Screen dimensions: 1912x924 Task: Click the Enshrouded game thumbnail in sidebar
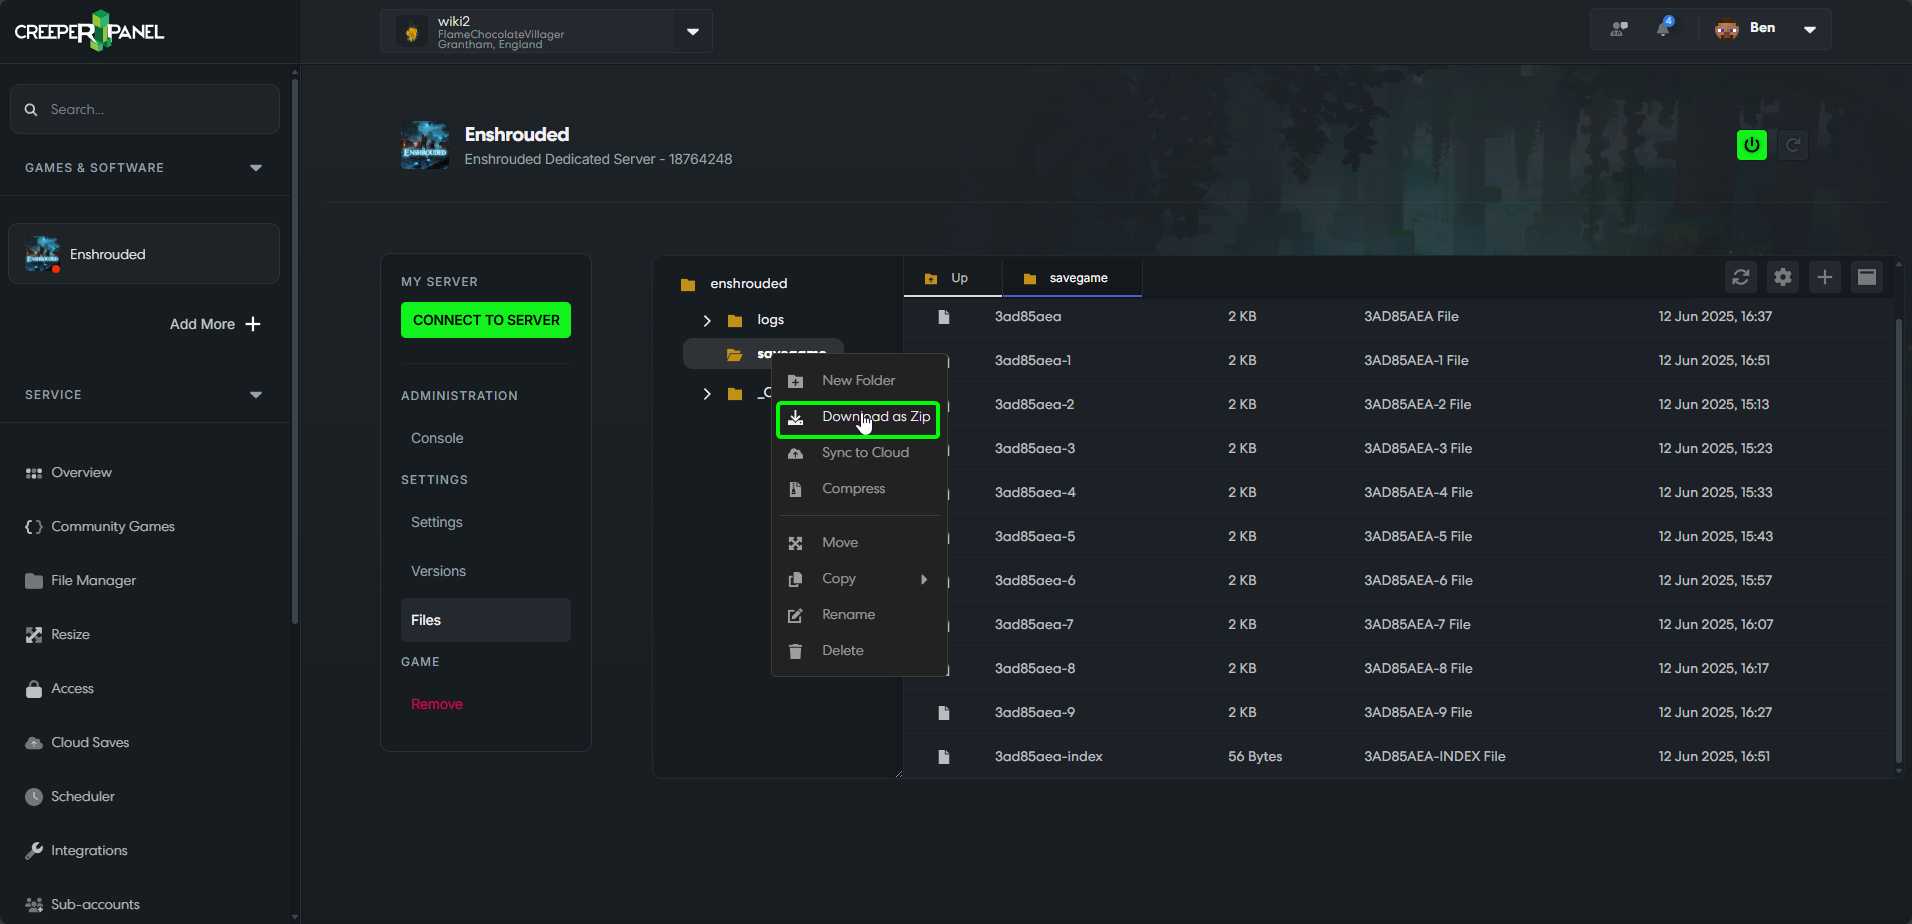coord(42,254)
